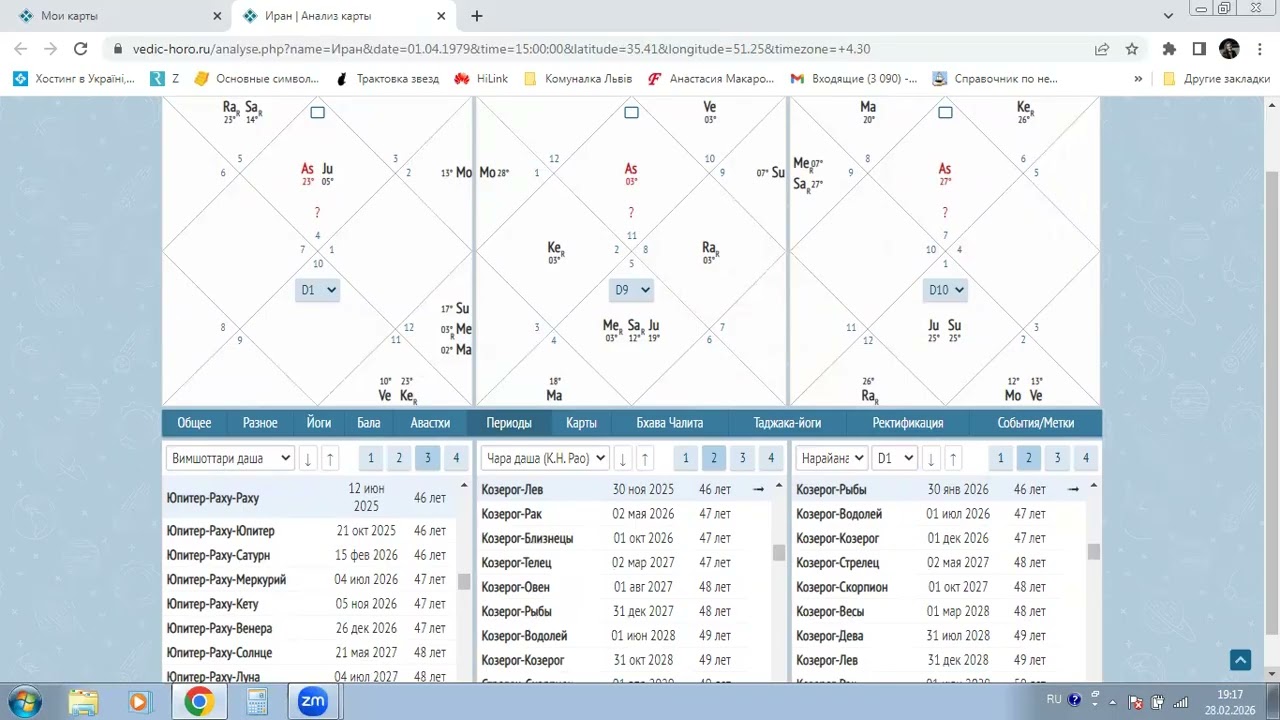The height and width of the screenshot is (720, 1280).
Task: Open D1 dropdown in Нарайана panel
Action: click(x=894, y=458)
